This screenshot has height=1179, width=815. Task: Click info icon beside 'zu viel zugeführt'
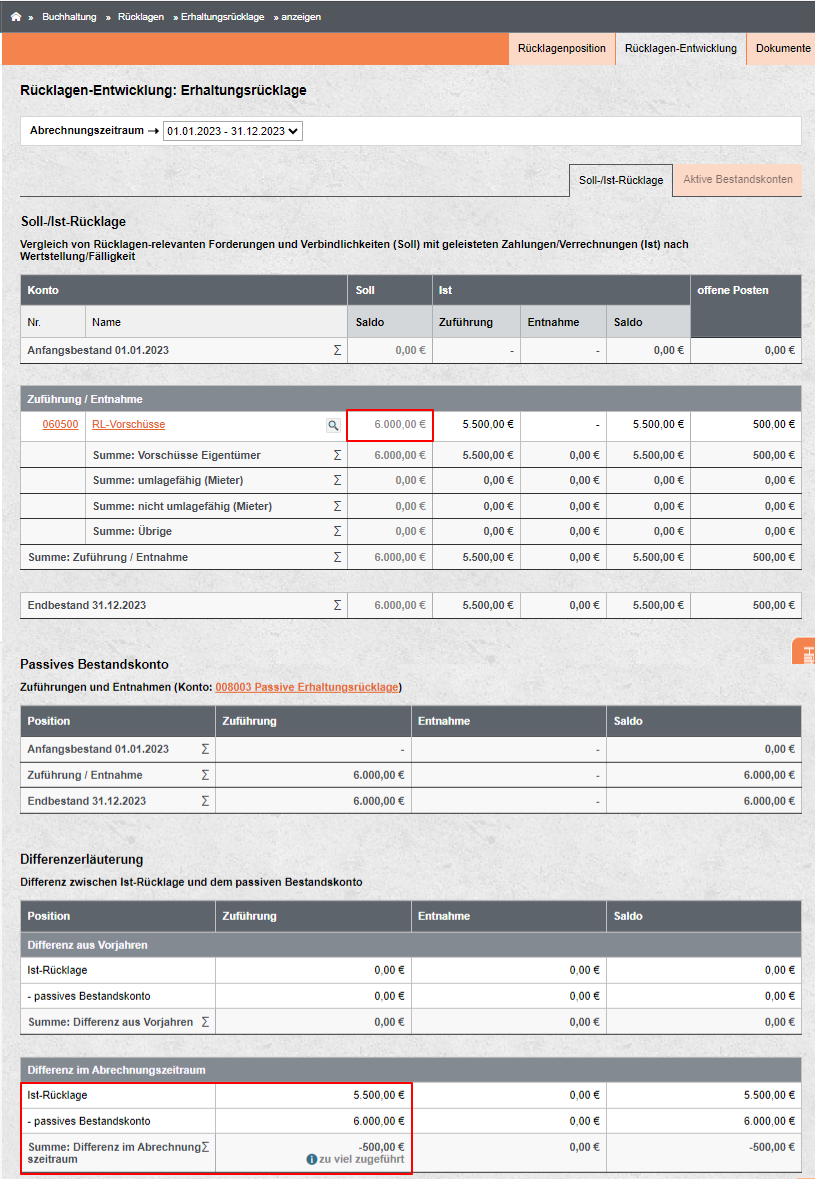click(x=311, y=1159)
